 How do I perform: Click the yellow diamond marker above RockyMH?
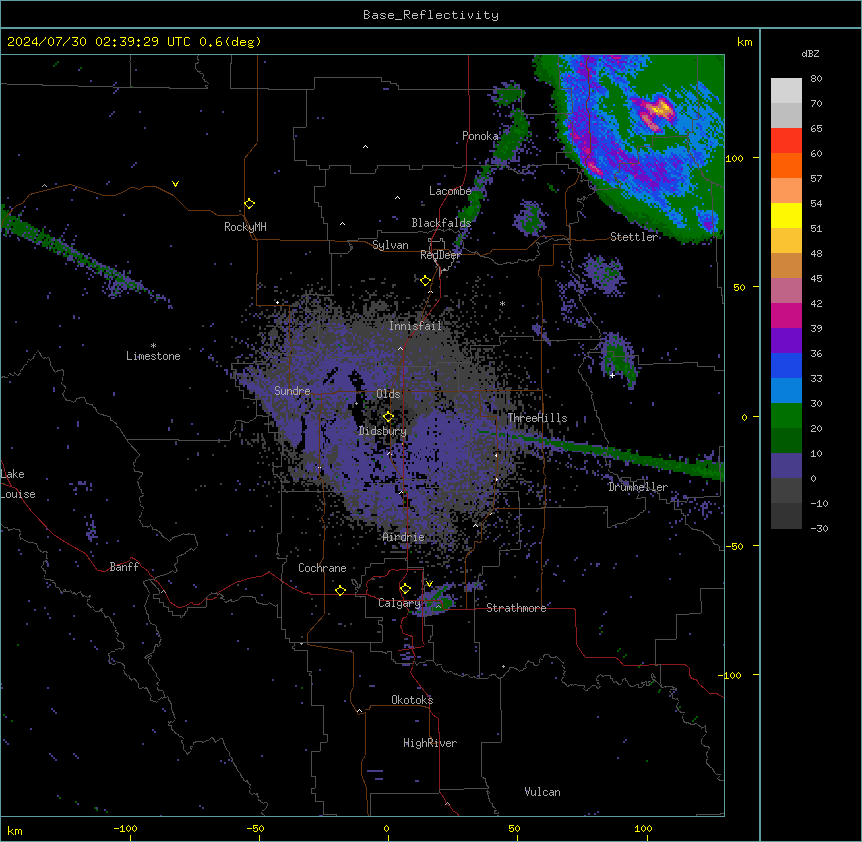click(249, 204)
